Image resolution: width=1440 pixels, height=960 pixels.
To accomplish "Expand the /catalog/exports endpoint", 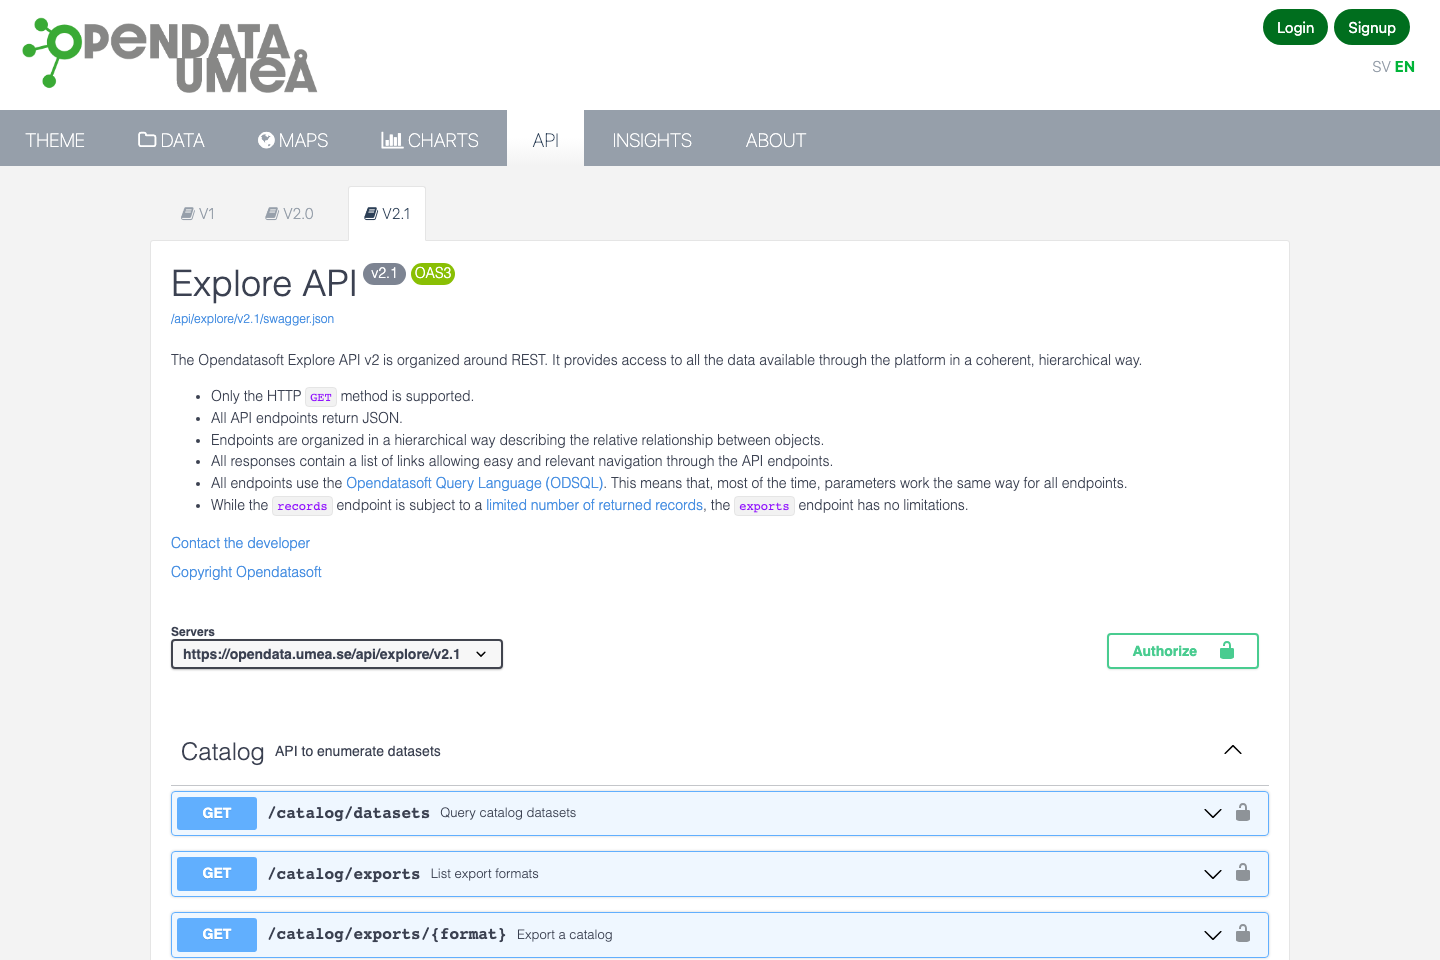I will point(1212,873).
